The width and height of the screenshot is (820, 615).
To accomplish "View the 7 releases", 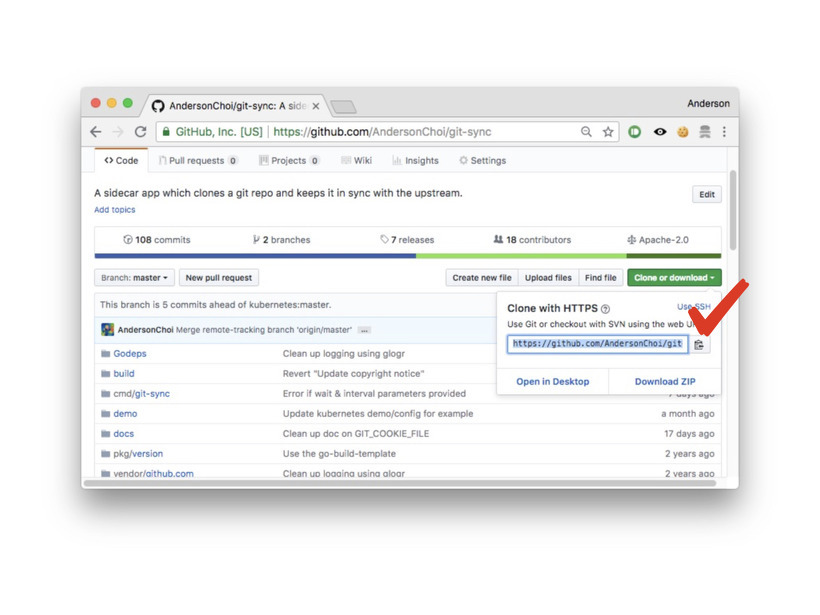I will [x=407, y=240].
